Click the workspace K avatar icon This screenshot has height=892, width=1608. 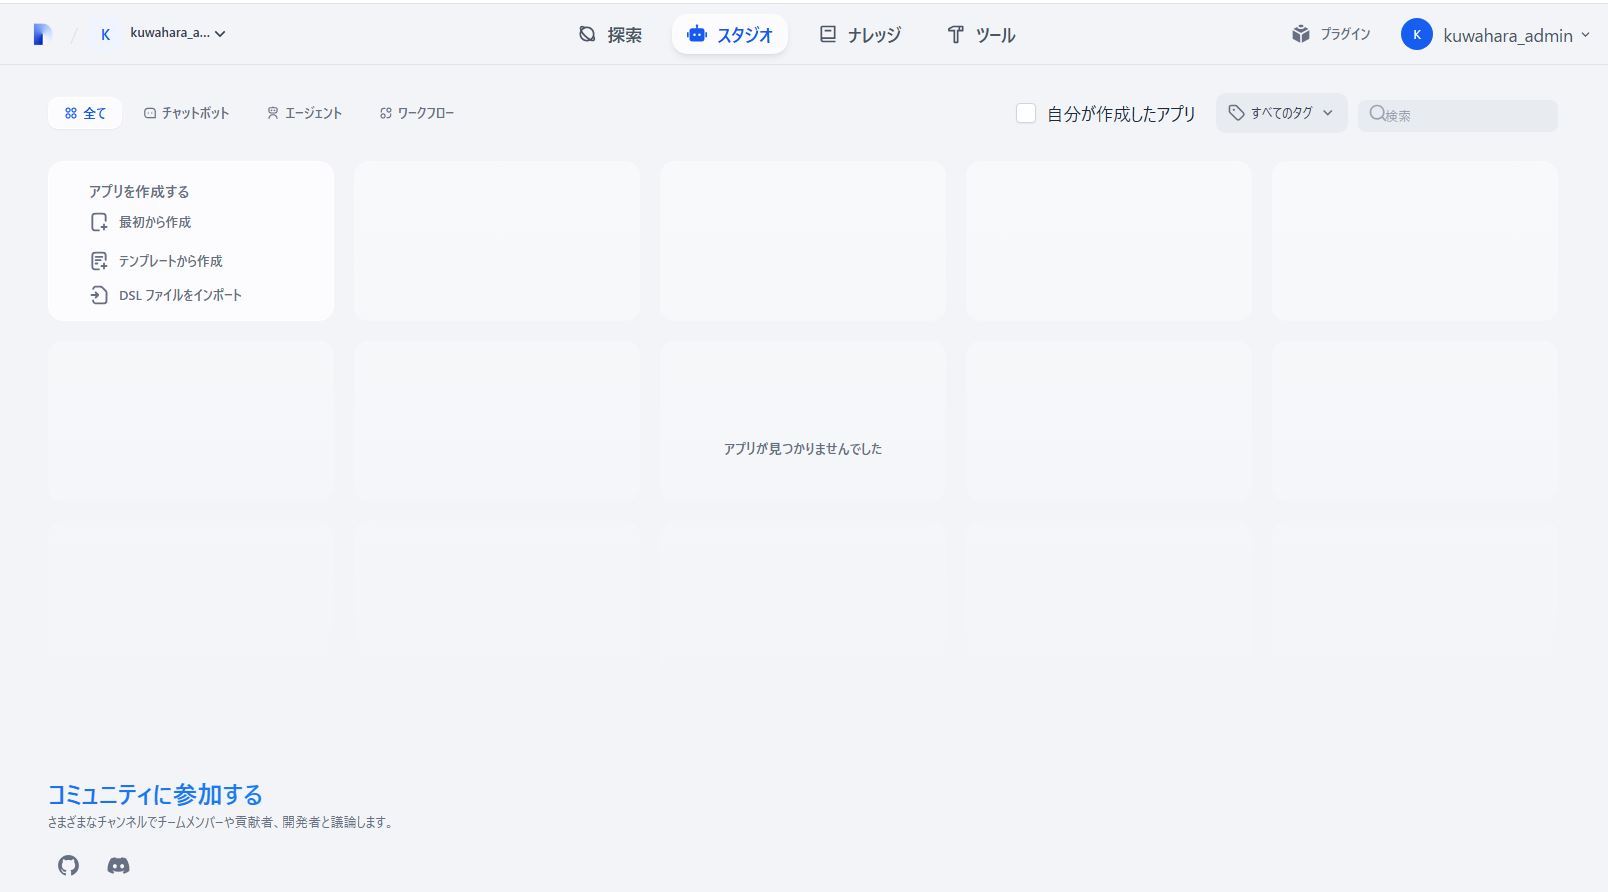pyautogui.click(x=105, y=34)
